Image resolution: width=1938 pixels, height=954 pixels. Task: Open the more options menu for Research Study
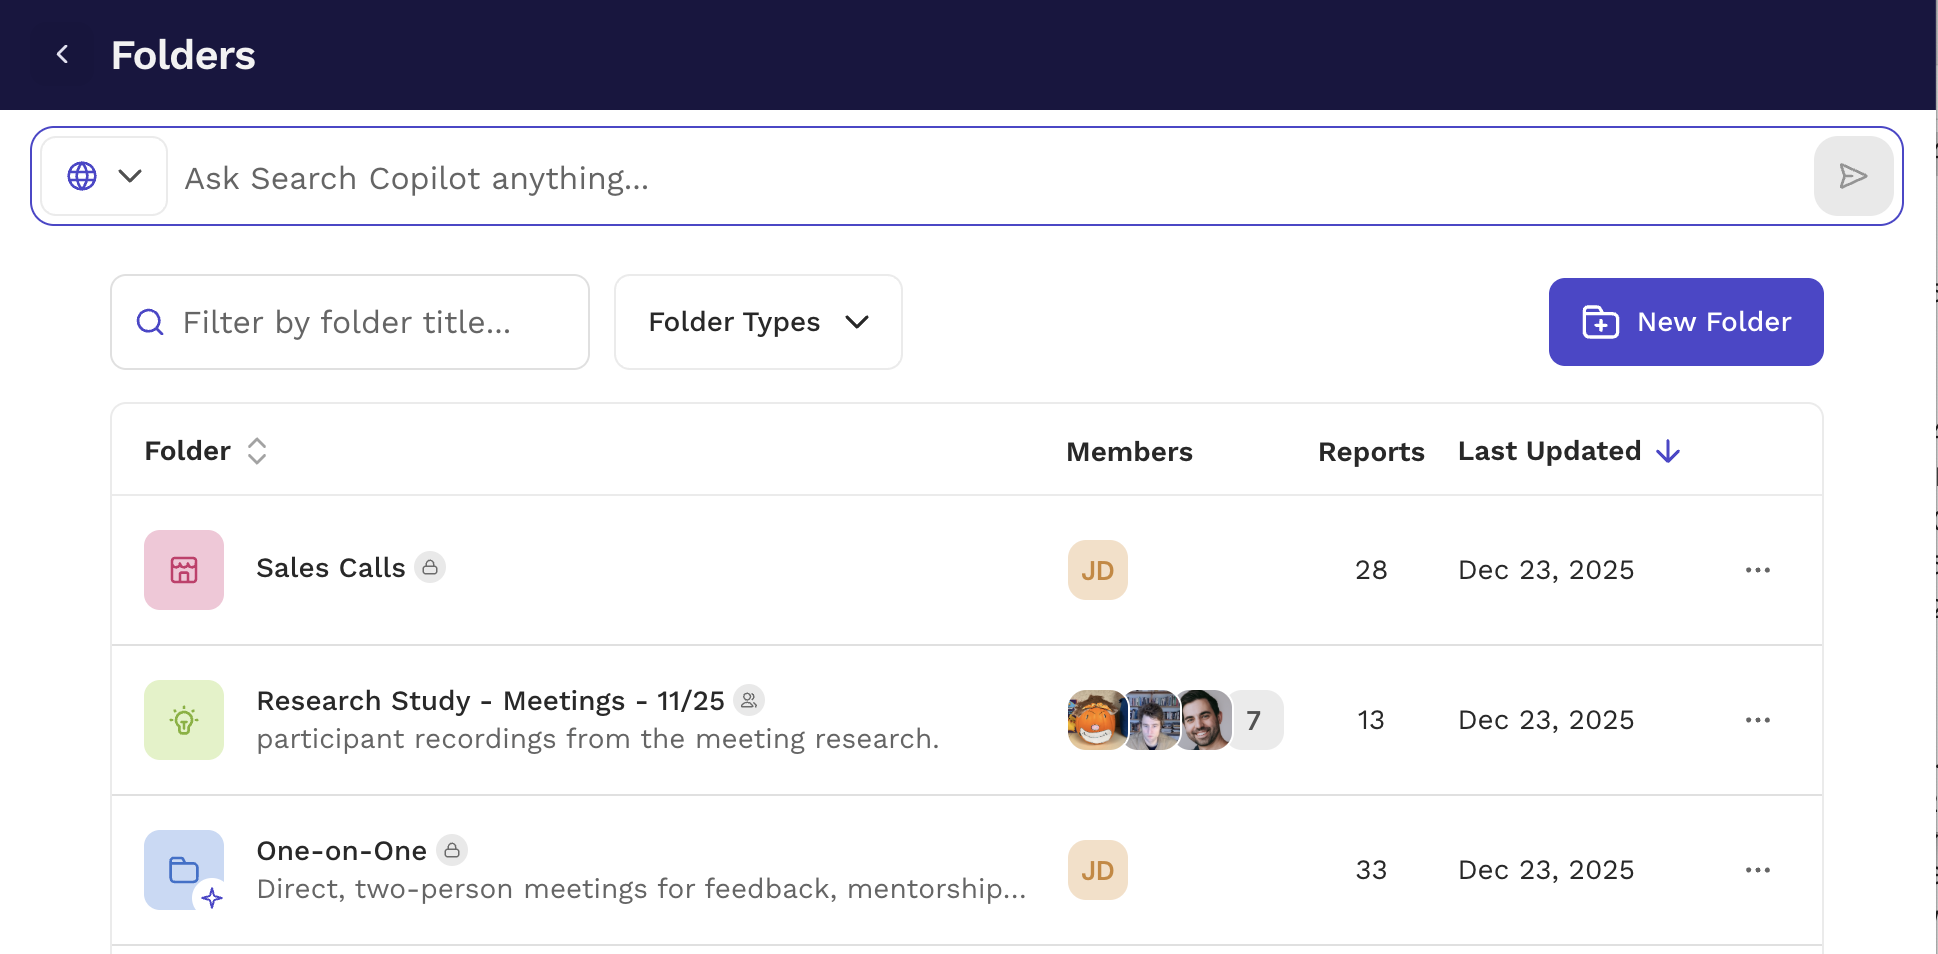click(1757, 720)
